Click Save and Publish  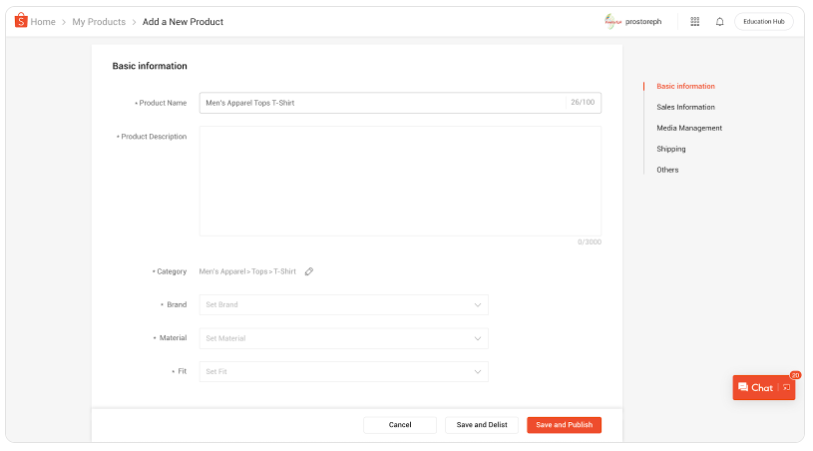(564, 425)
